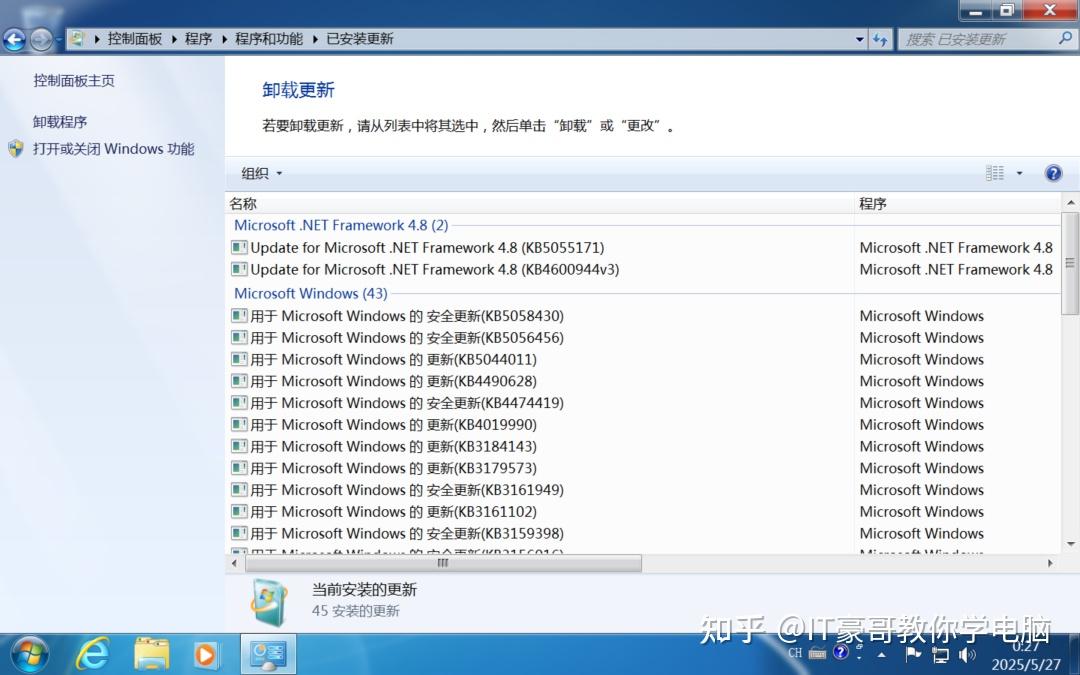1080x675 pixels.
Task: Click the blue Help question mark icon
Action: tap(1053, 172)
